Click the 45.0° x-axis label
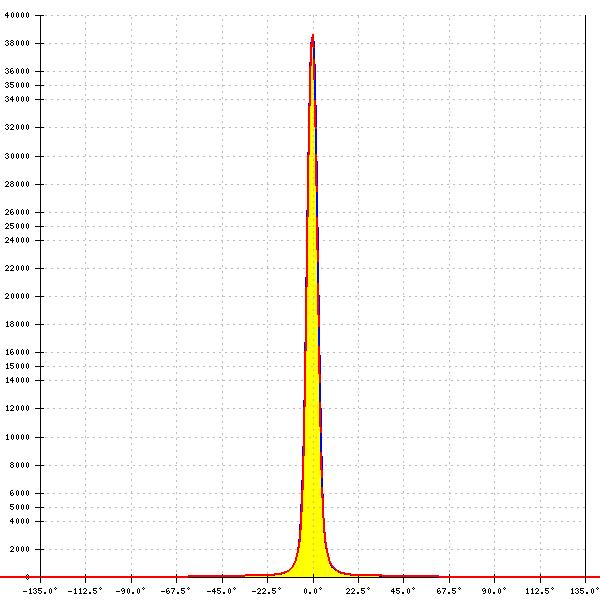The height and width of the screenshot is (600, 600). click(x=403, y=591)
